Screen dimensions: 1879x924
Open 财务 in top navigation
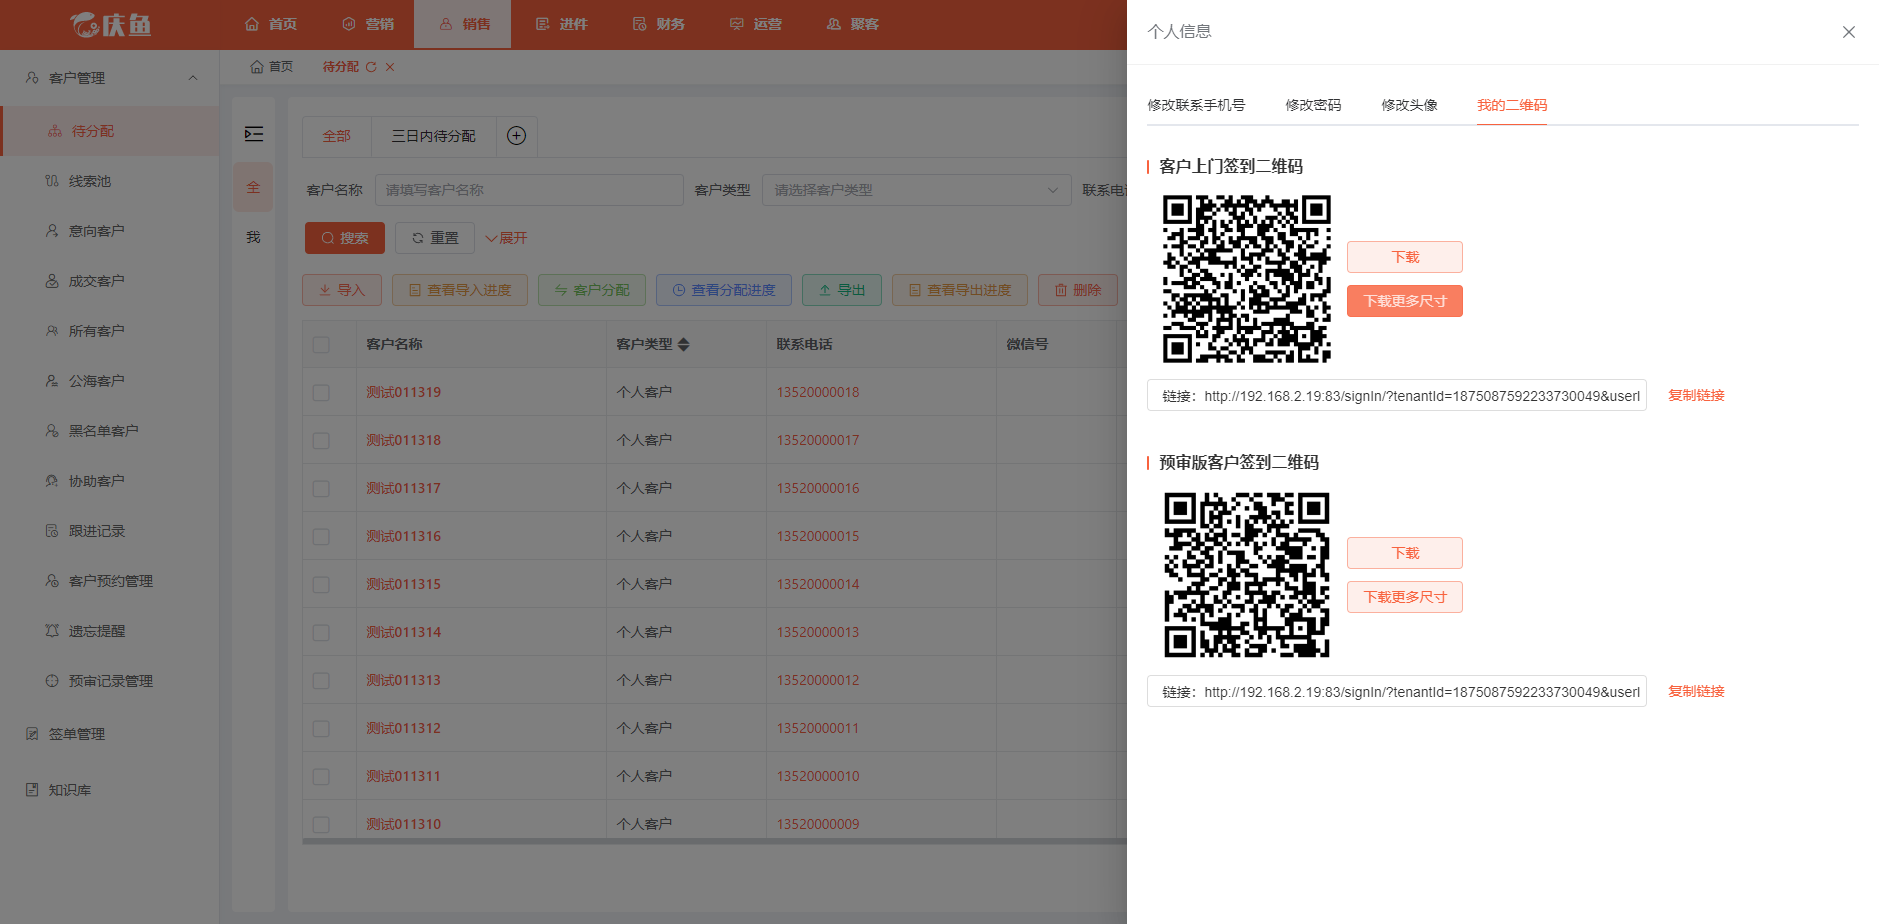pyautogui.click(x=659, y=24)
